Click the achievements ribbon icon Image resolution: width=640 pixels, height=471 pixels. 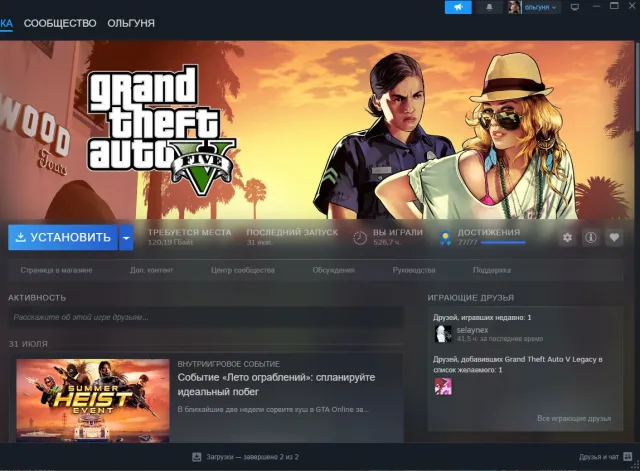tap(445, 238)
